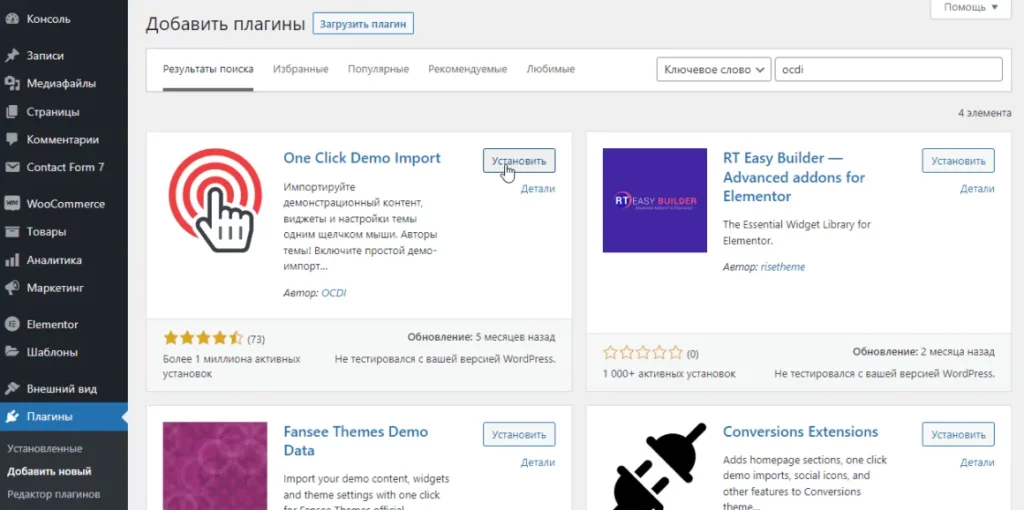The height and width of the screenshot is (510, 1024).
Task: Click the Консоль dashboard icon
Action: coord(12,19)
